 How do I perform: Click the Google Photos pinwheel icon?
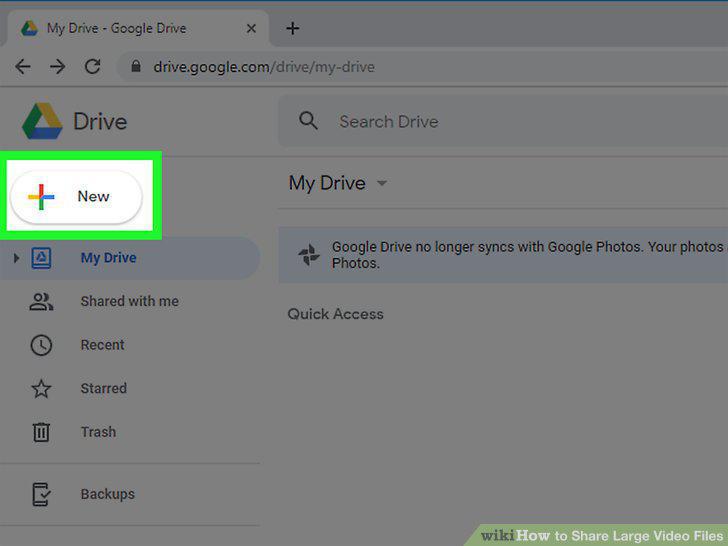click(x=309, y=255)
